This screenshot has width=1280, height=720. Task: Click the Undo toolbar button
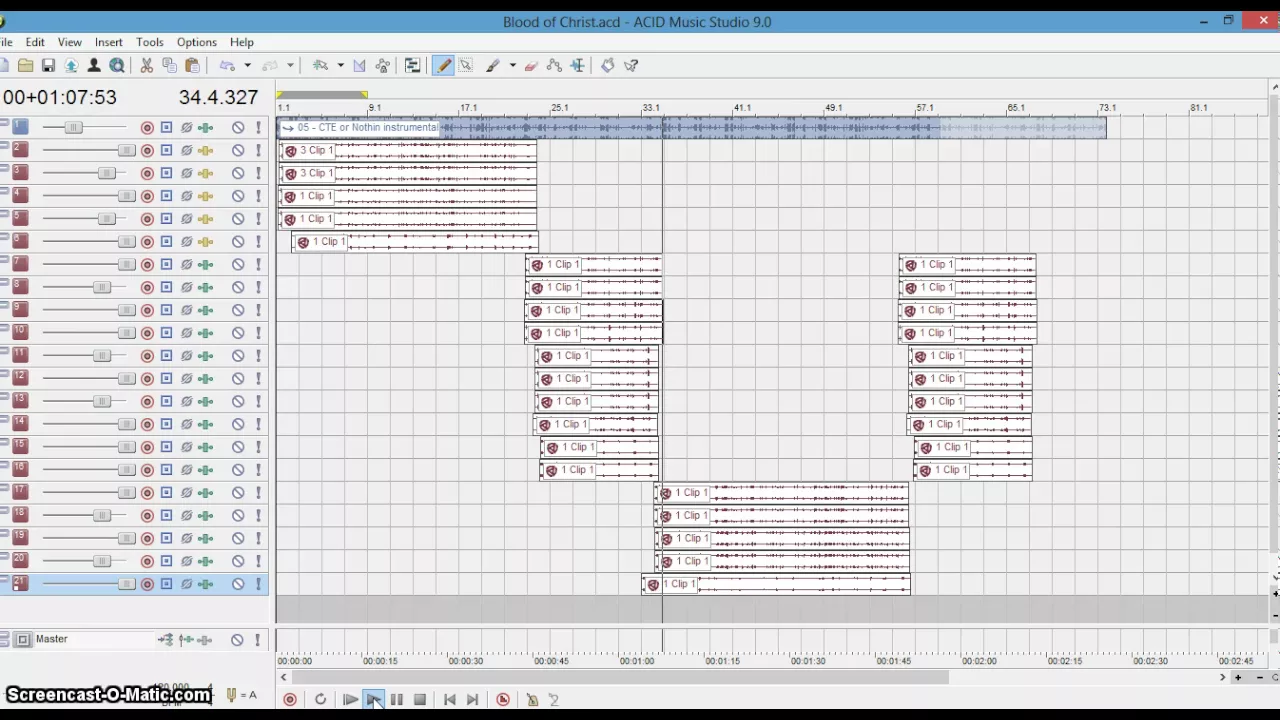tap(227, 65)
